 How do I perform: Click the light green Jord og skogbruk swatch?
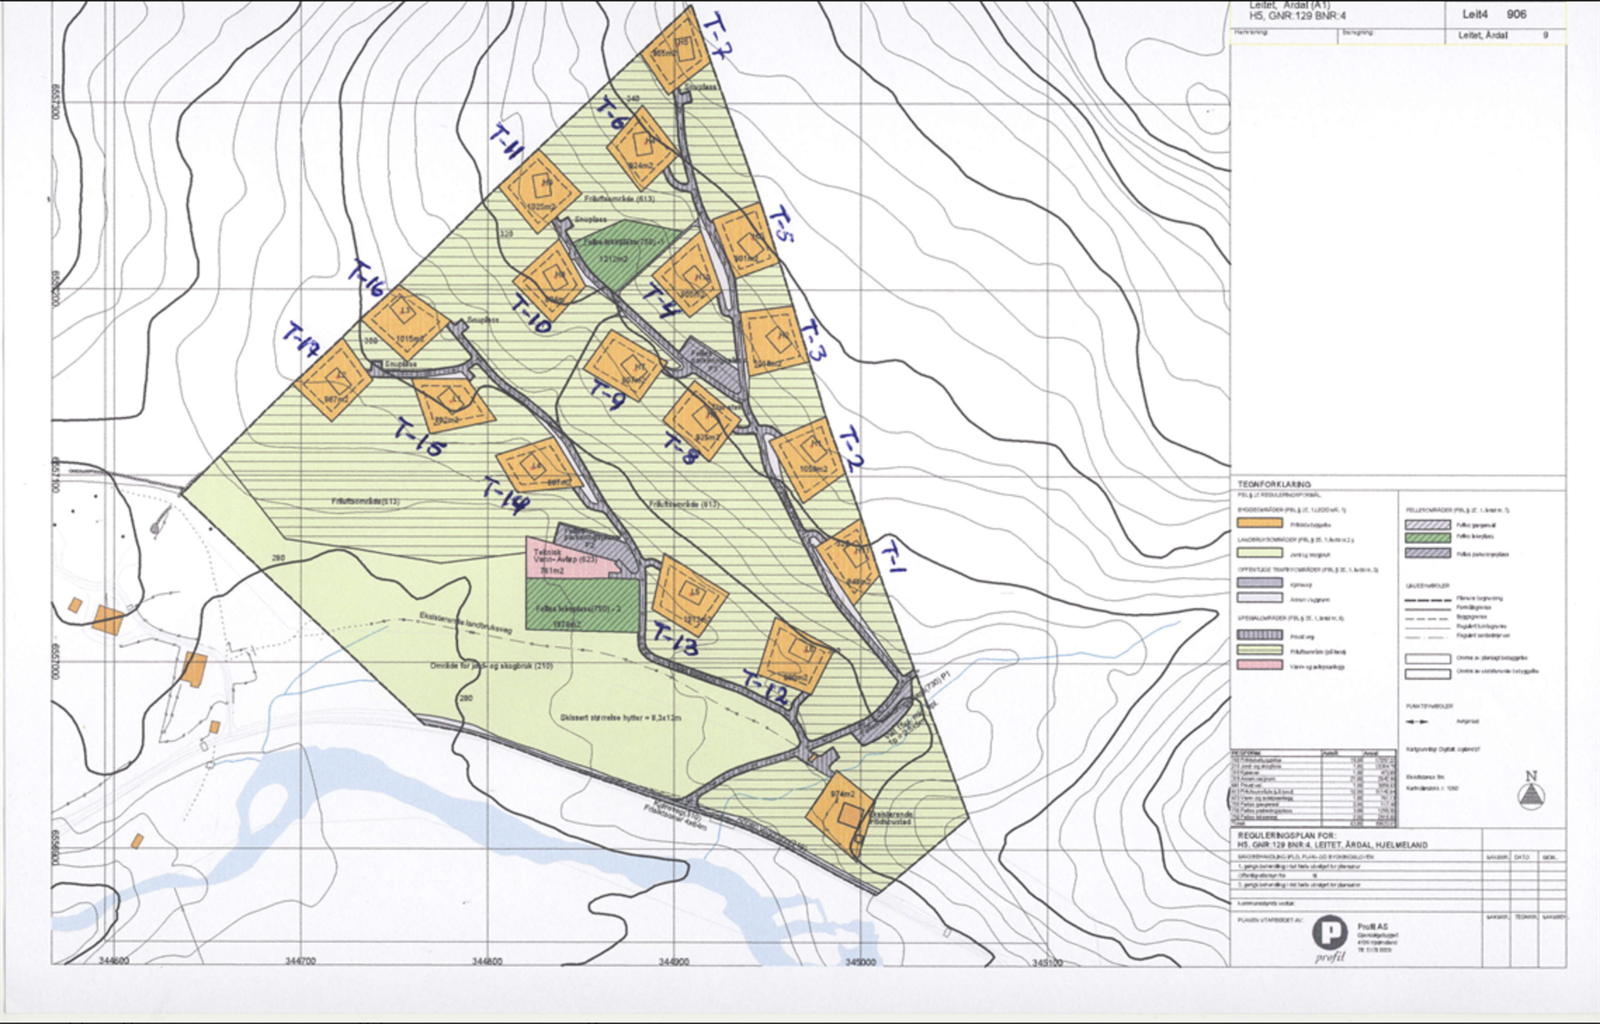[1259, 552]
